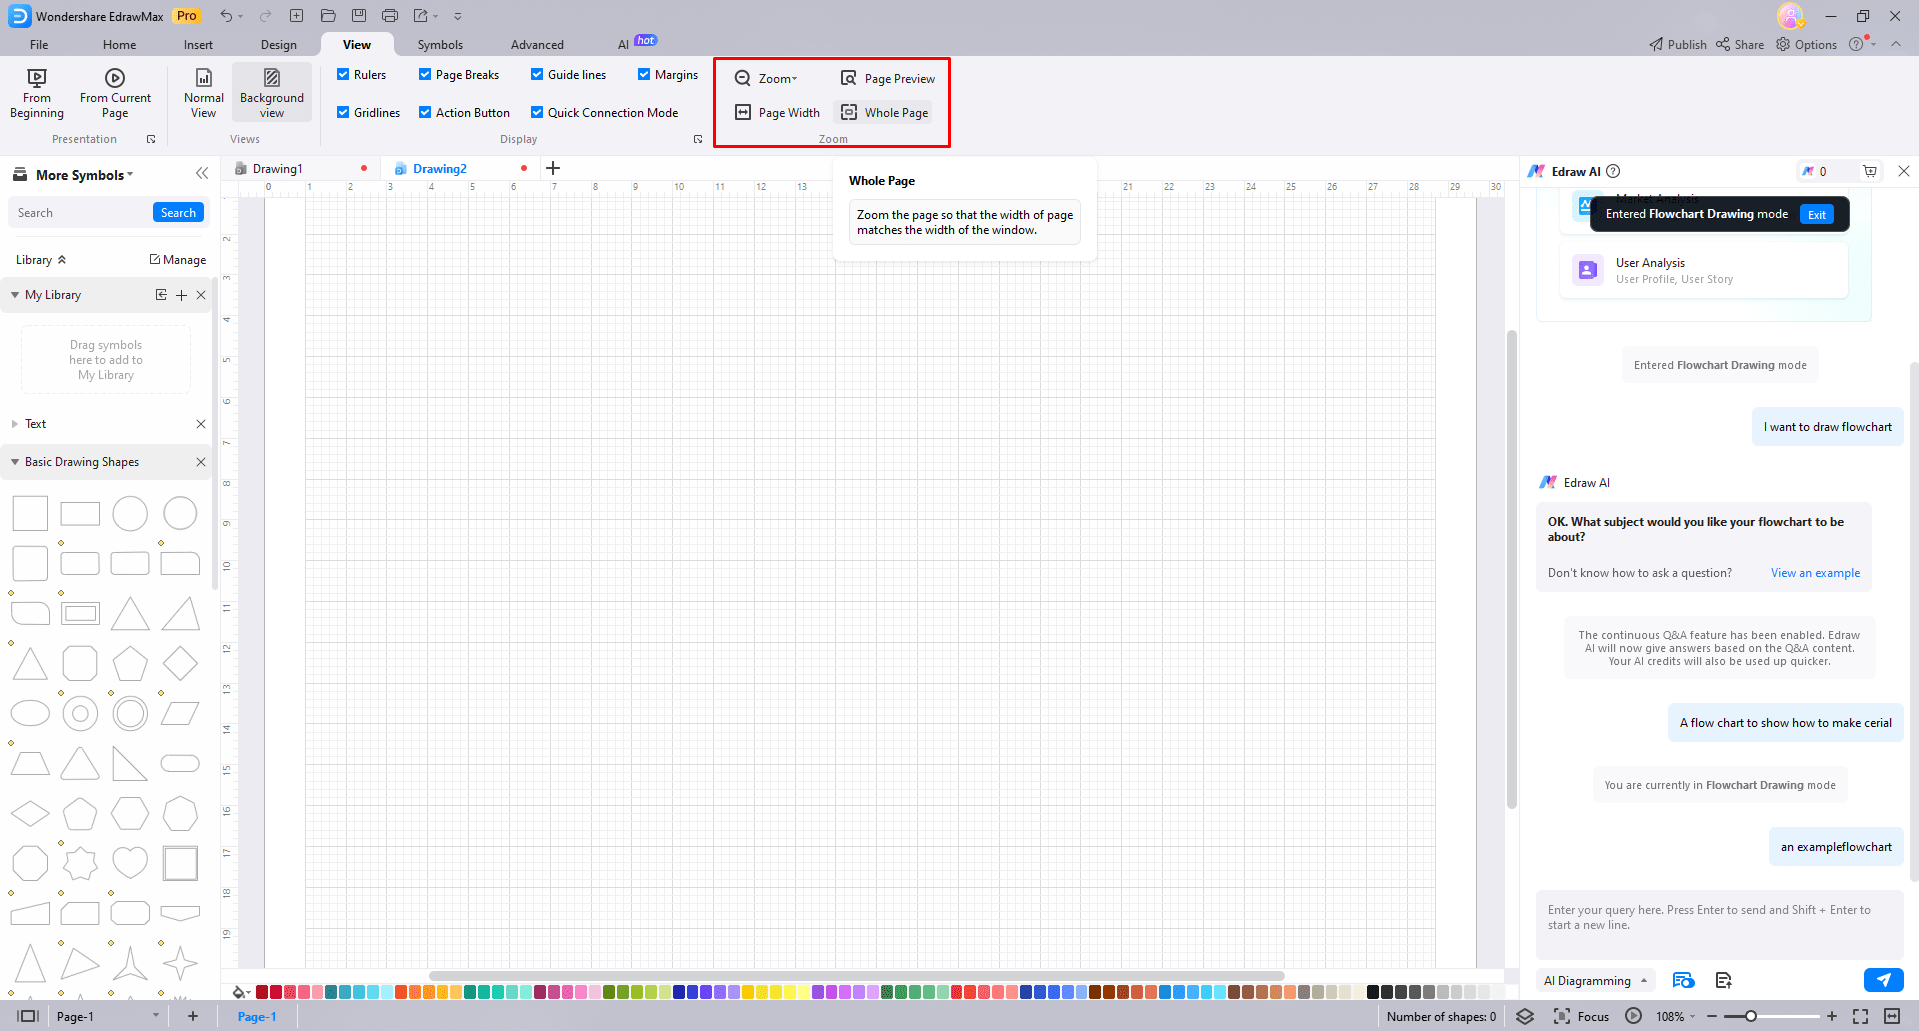Image resolution: width=1919 pixels, height=1031 pixels.
Task: Expand the Text category
Action: (x=15, y=424)
